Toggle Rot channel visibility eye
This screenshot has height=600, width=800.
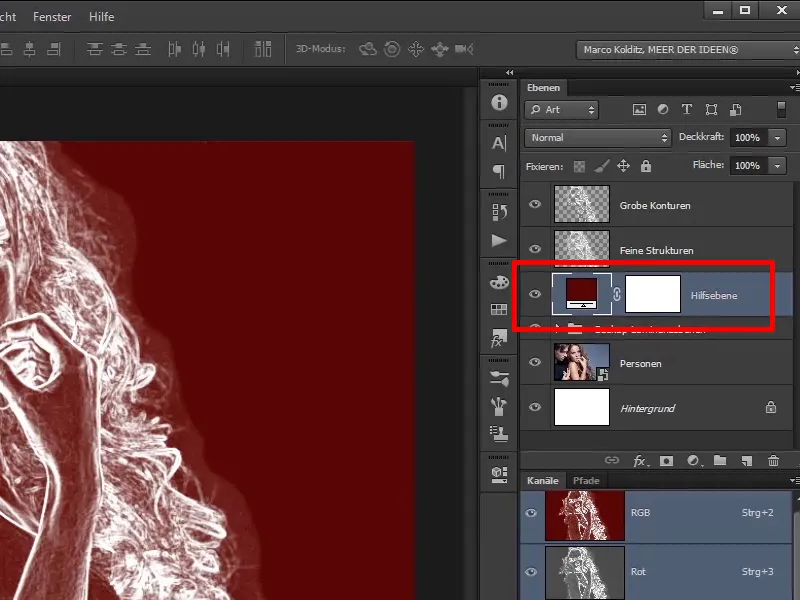[531, 572]
